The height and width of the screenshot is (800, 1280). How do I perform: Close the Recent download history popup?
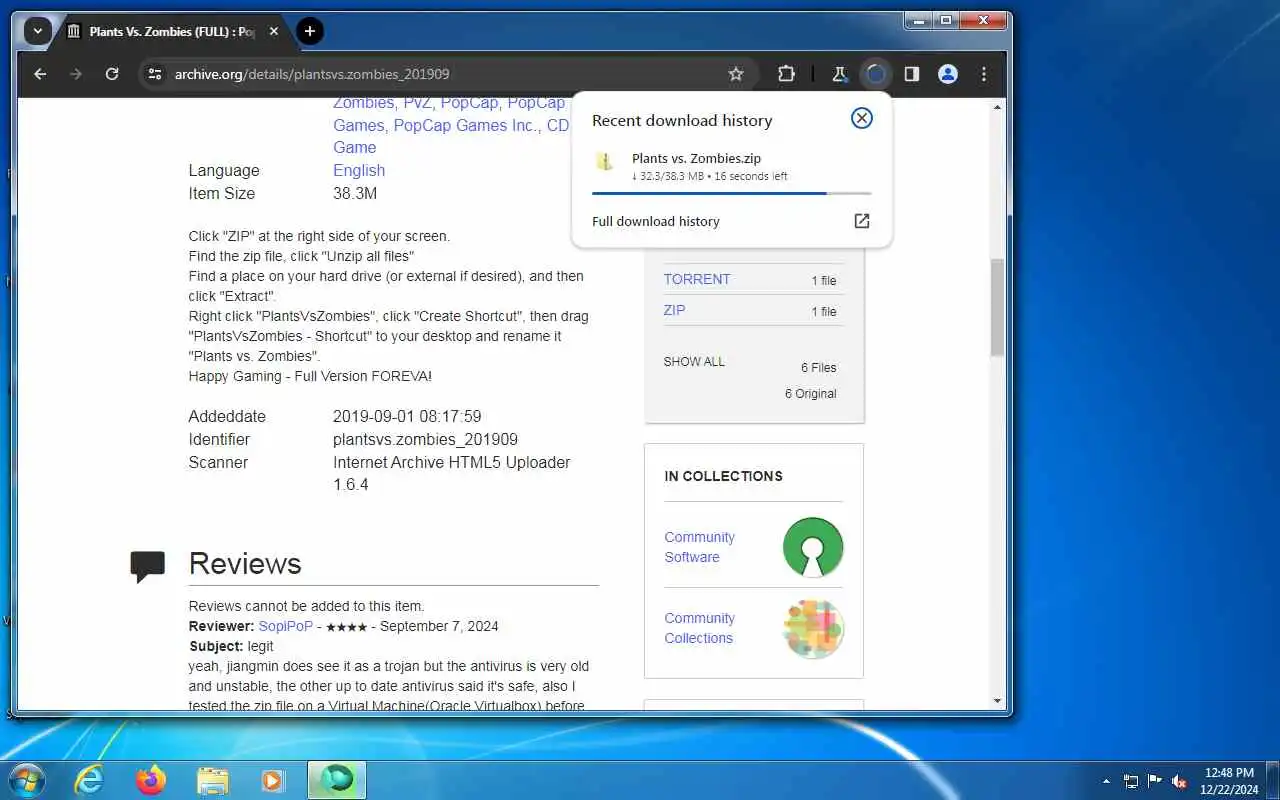pyautogui.click(x=861, y=118)
